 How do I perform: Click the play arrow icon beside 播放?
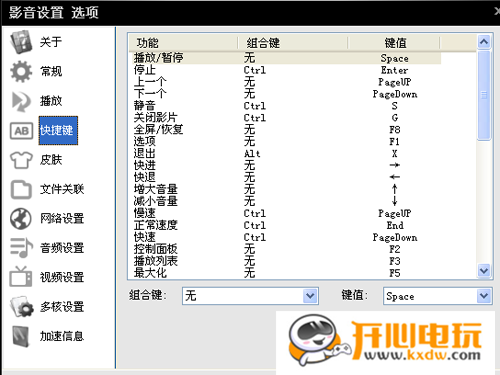21,101
